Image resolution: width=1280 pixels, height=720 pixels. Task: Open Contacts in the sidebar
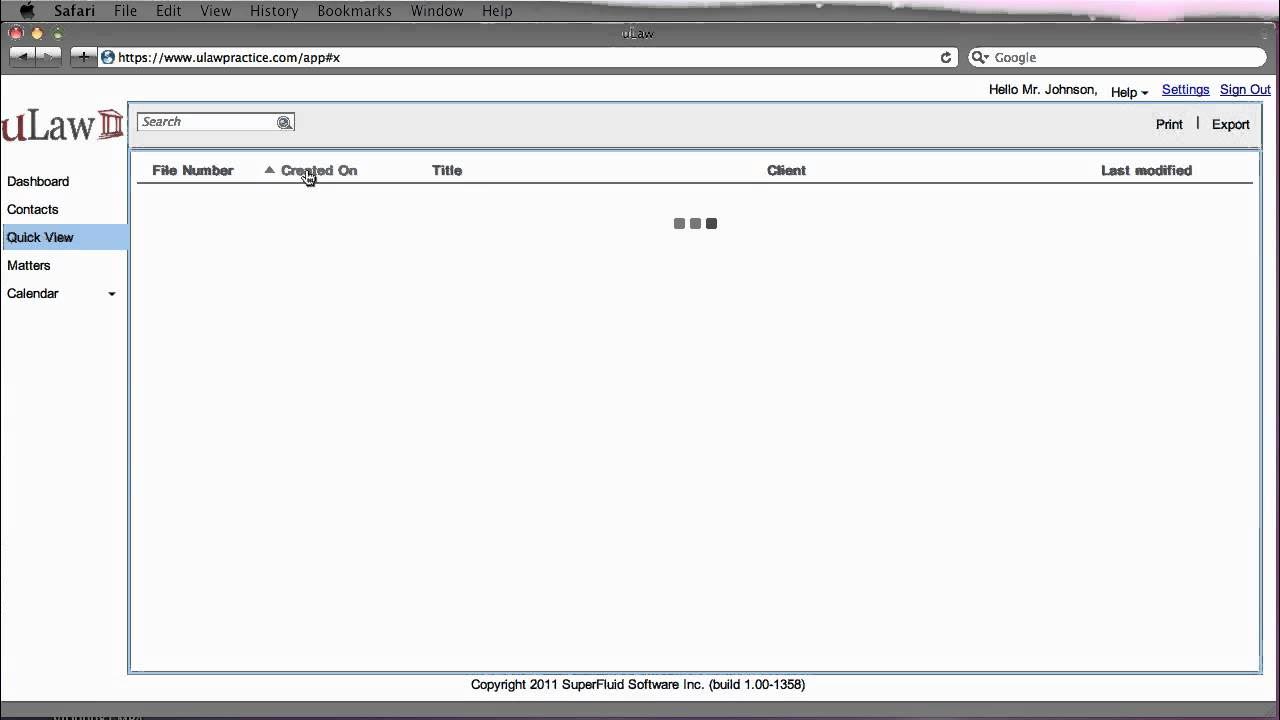coord(33,209)
